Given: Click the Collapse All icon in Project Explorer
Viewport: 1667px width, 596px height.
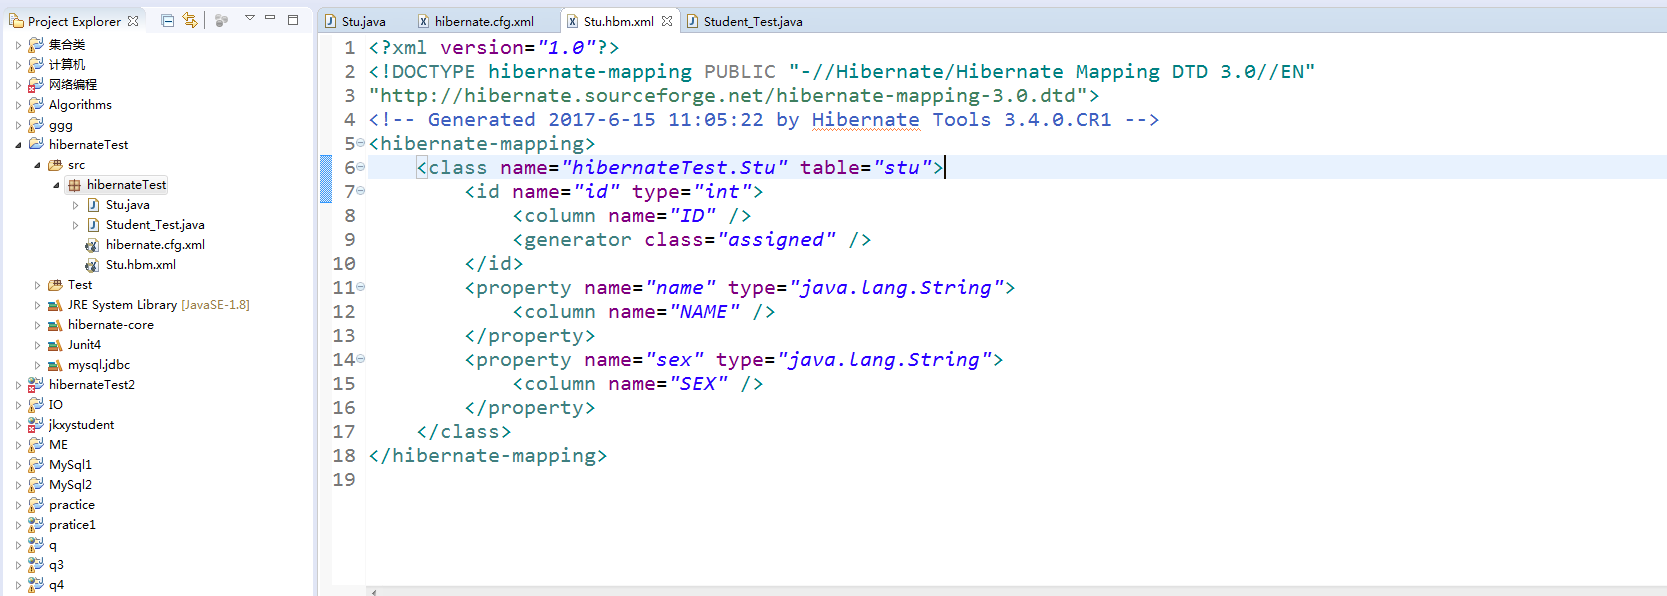Looking at the screenshot, I should (x=167, y=20).
